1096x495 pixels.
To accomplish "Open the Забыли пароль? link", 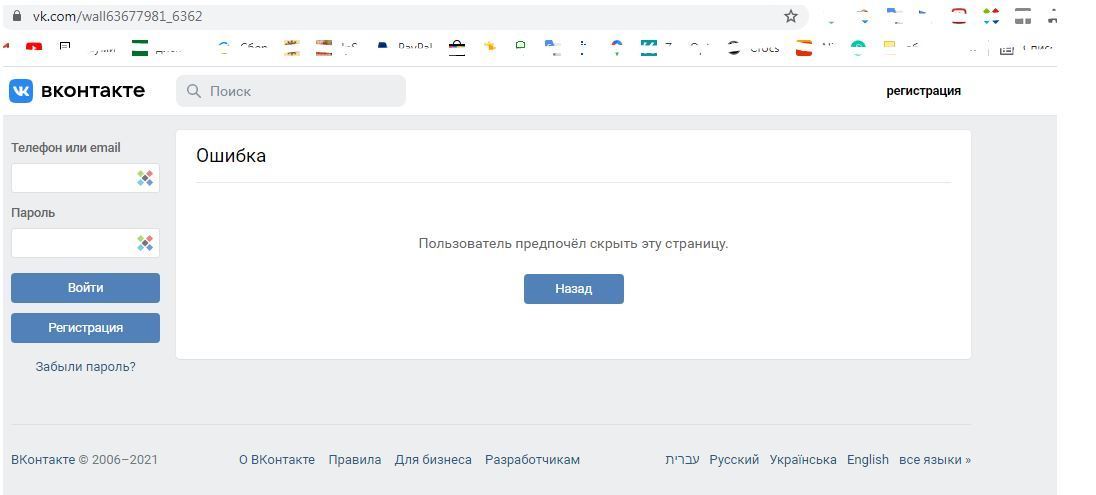I will pyautogui.click(x=85, y=367).
